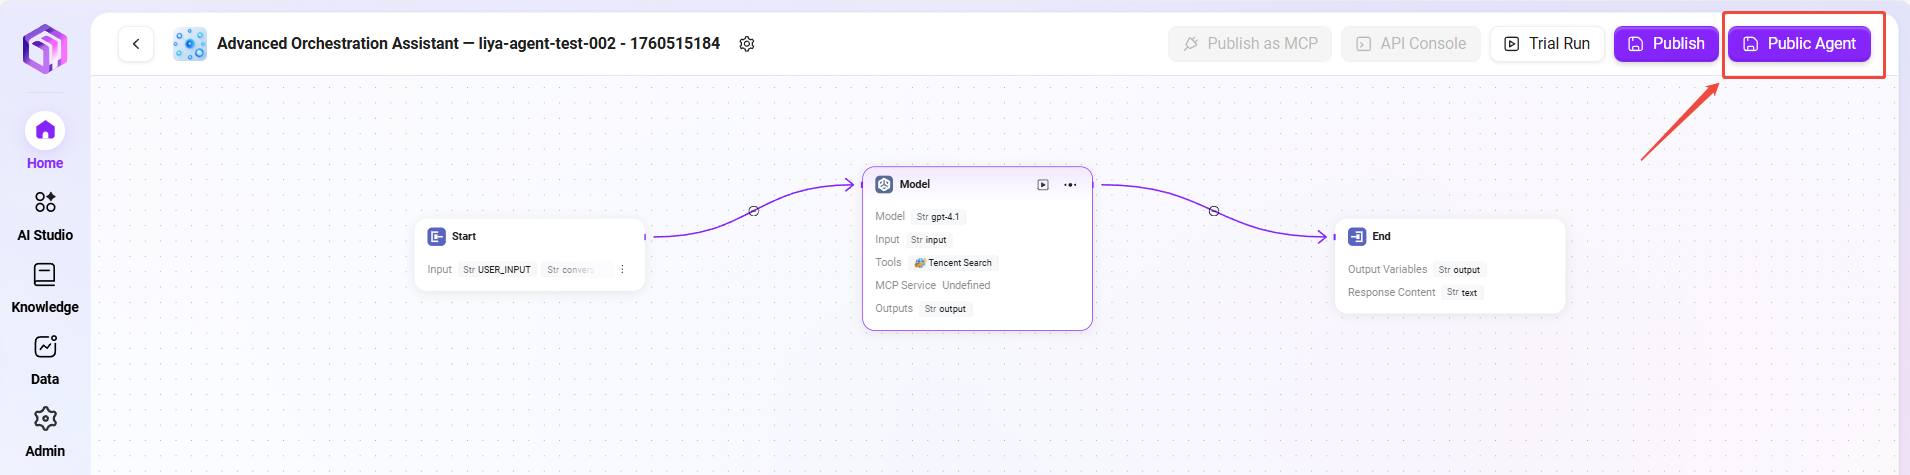Open settings gear next to the agent title
This screenshot has height=475, width=1910.
[746, 44]
